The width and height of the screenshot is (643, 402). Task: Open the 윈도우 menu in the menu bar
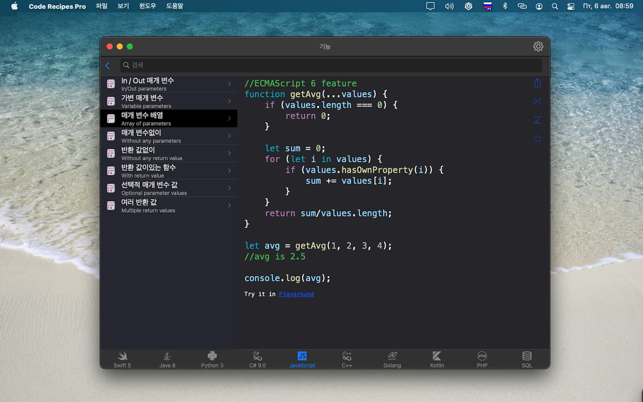(x=148, y=6)
